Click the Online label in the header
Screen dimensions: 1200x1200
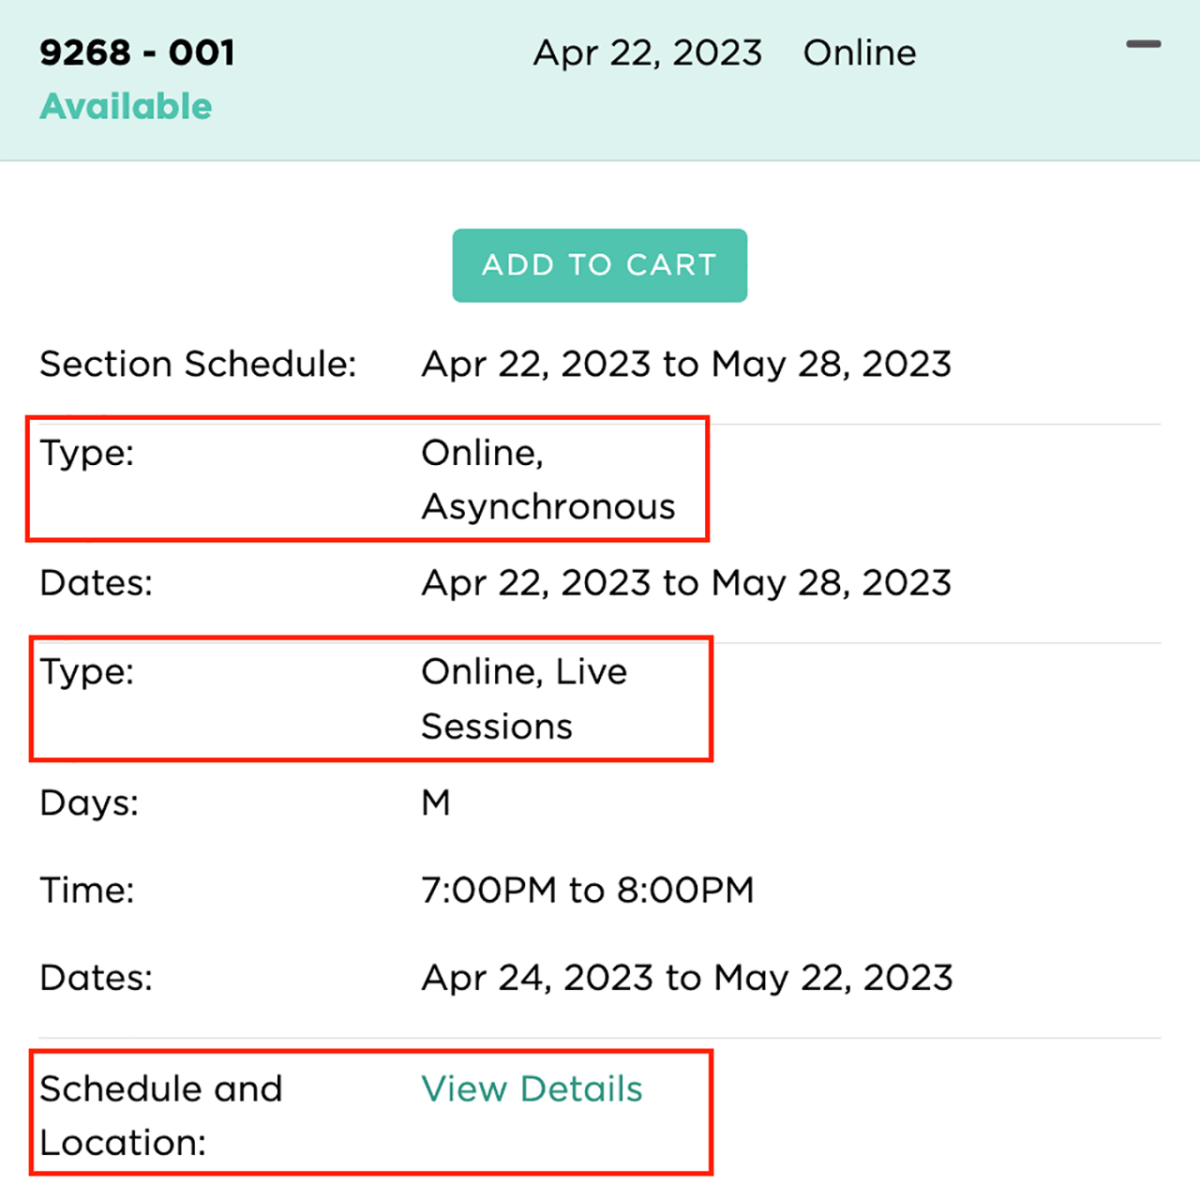coord(859,53)
